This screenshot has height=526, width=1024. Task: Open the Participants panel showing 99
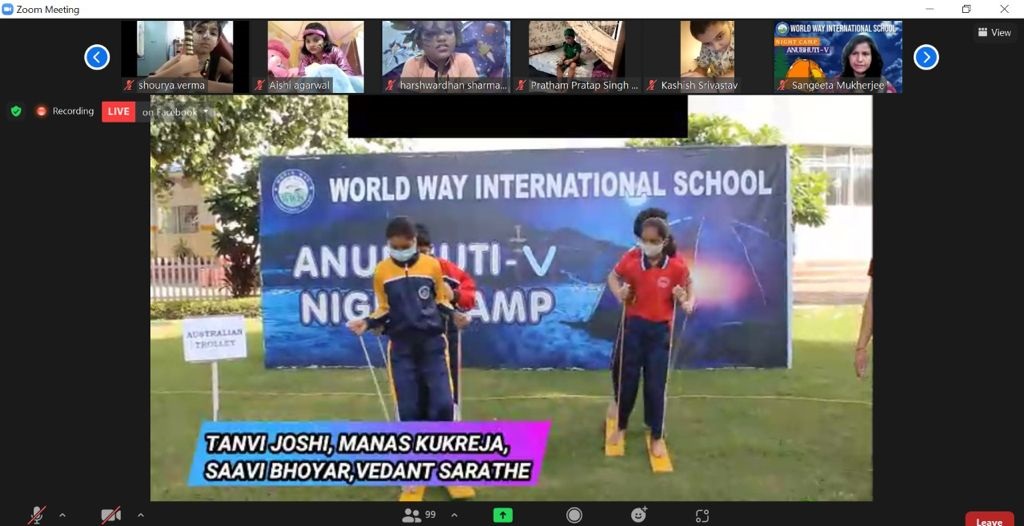click(419, 515)
